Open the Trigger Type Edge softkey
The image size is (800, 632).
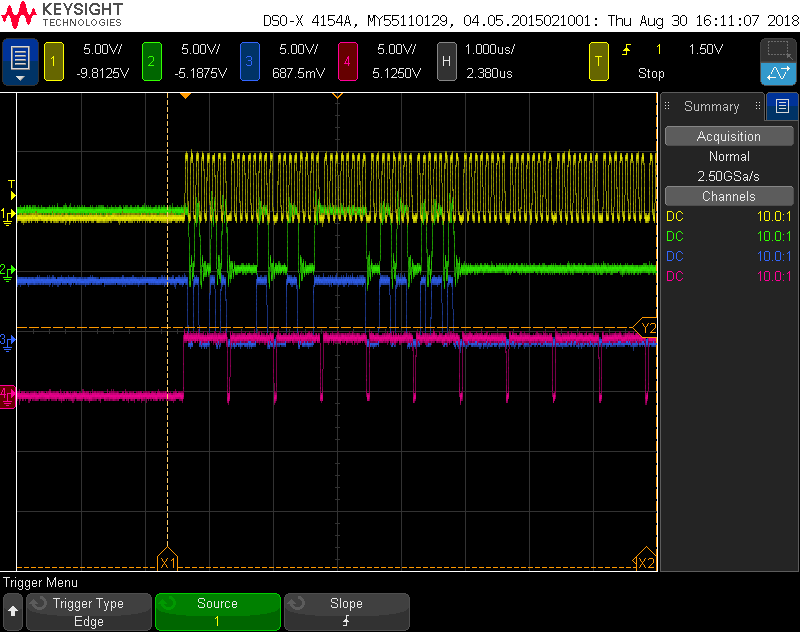[x=89, y=612]
